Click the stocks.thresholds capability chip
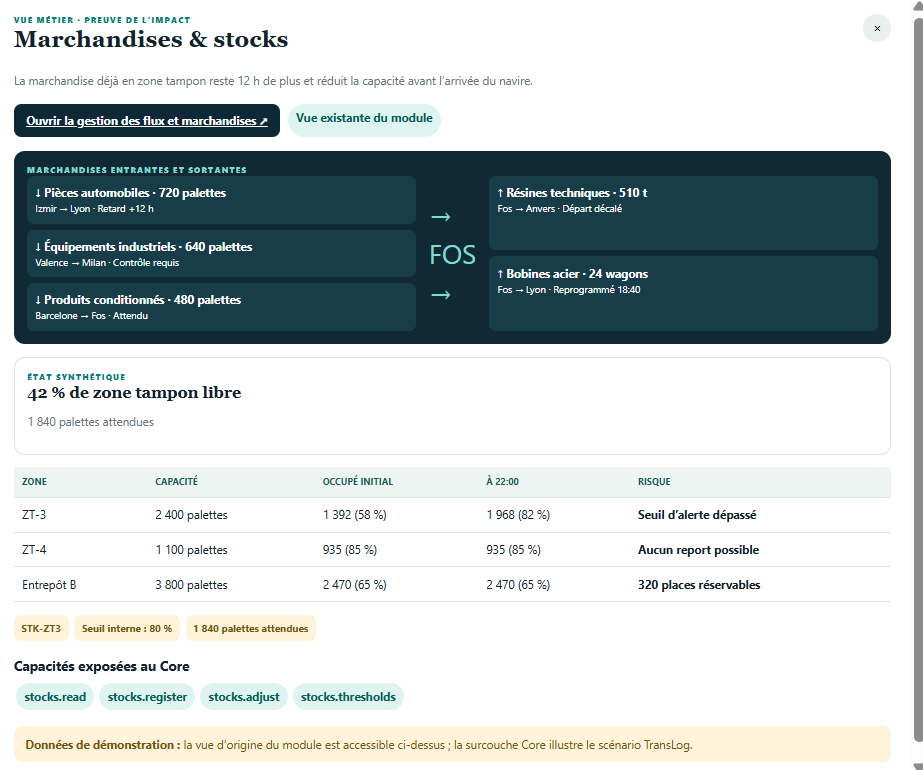 tap(348, 697)
